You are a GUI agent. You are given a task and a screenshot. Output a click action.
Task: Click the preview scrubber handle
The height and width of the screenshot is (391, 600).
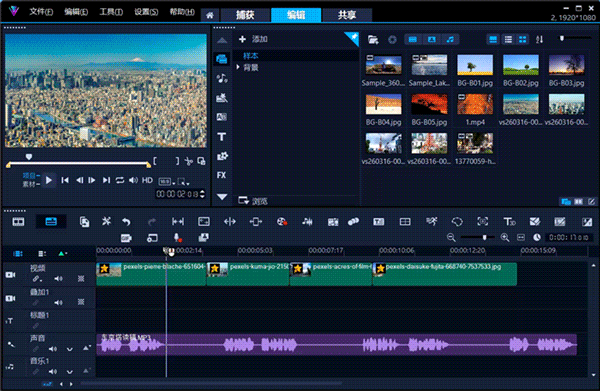[x=29, y=156]
